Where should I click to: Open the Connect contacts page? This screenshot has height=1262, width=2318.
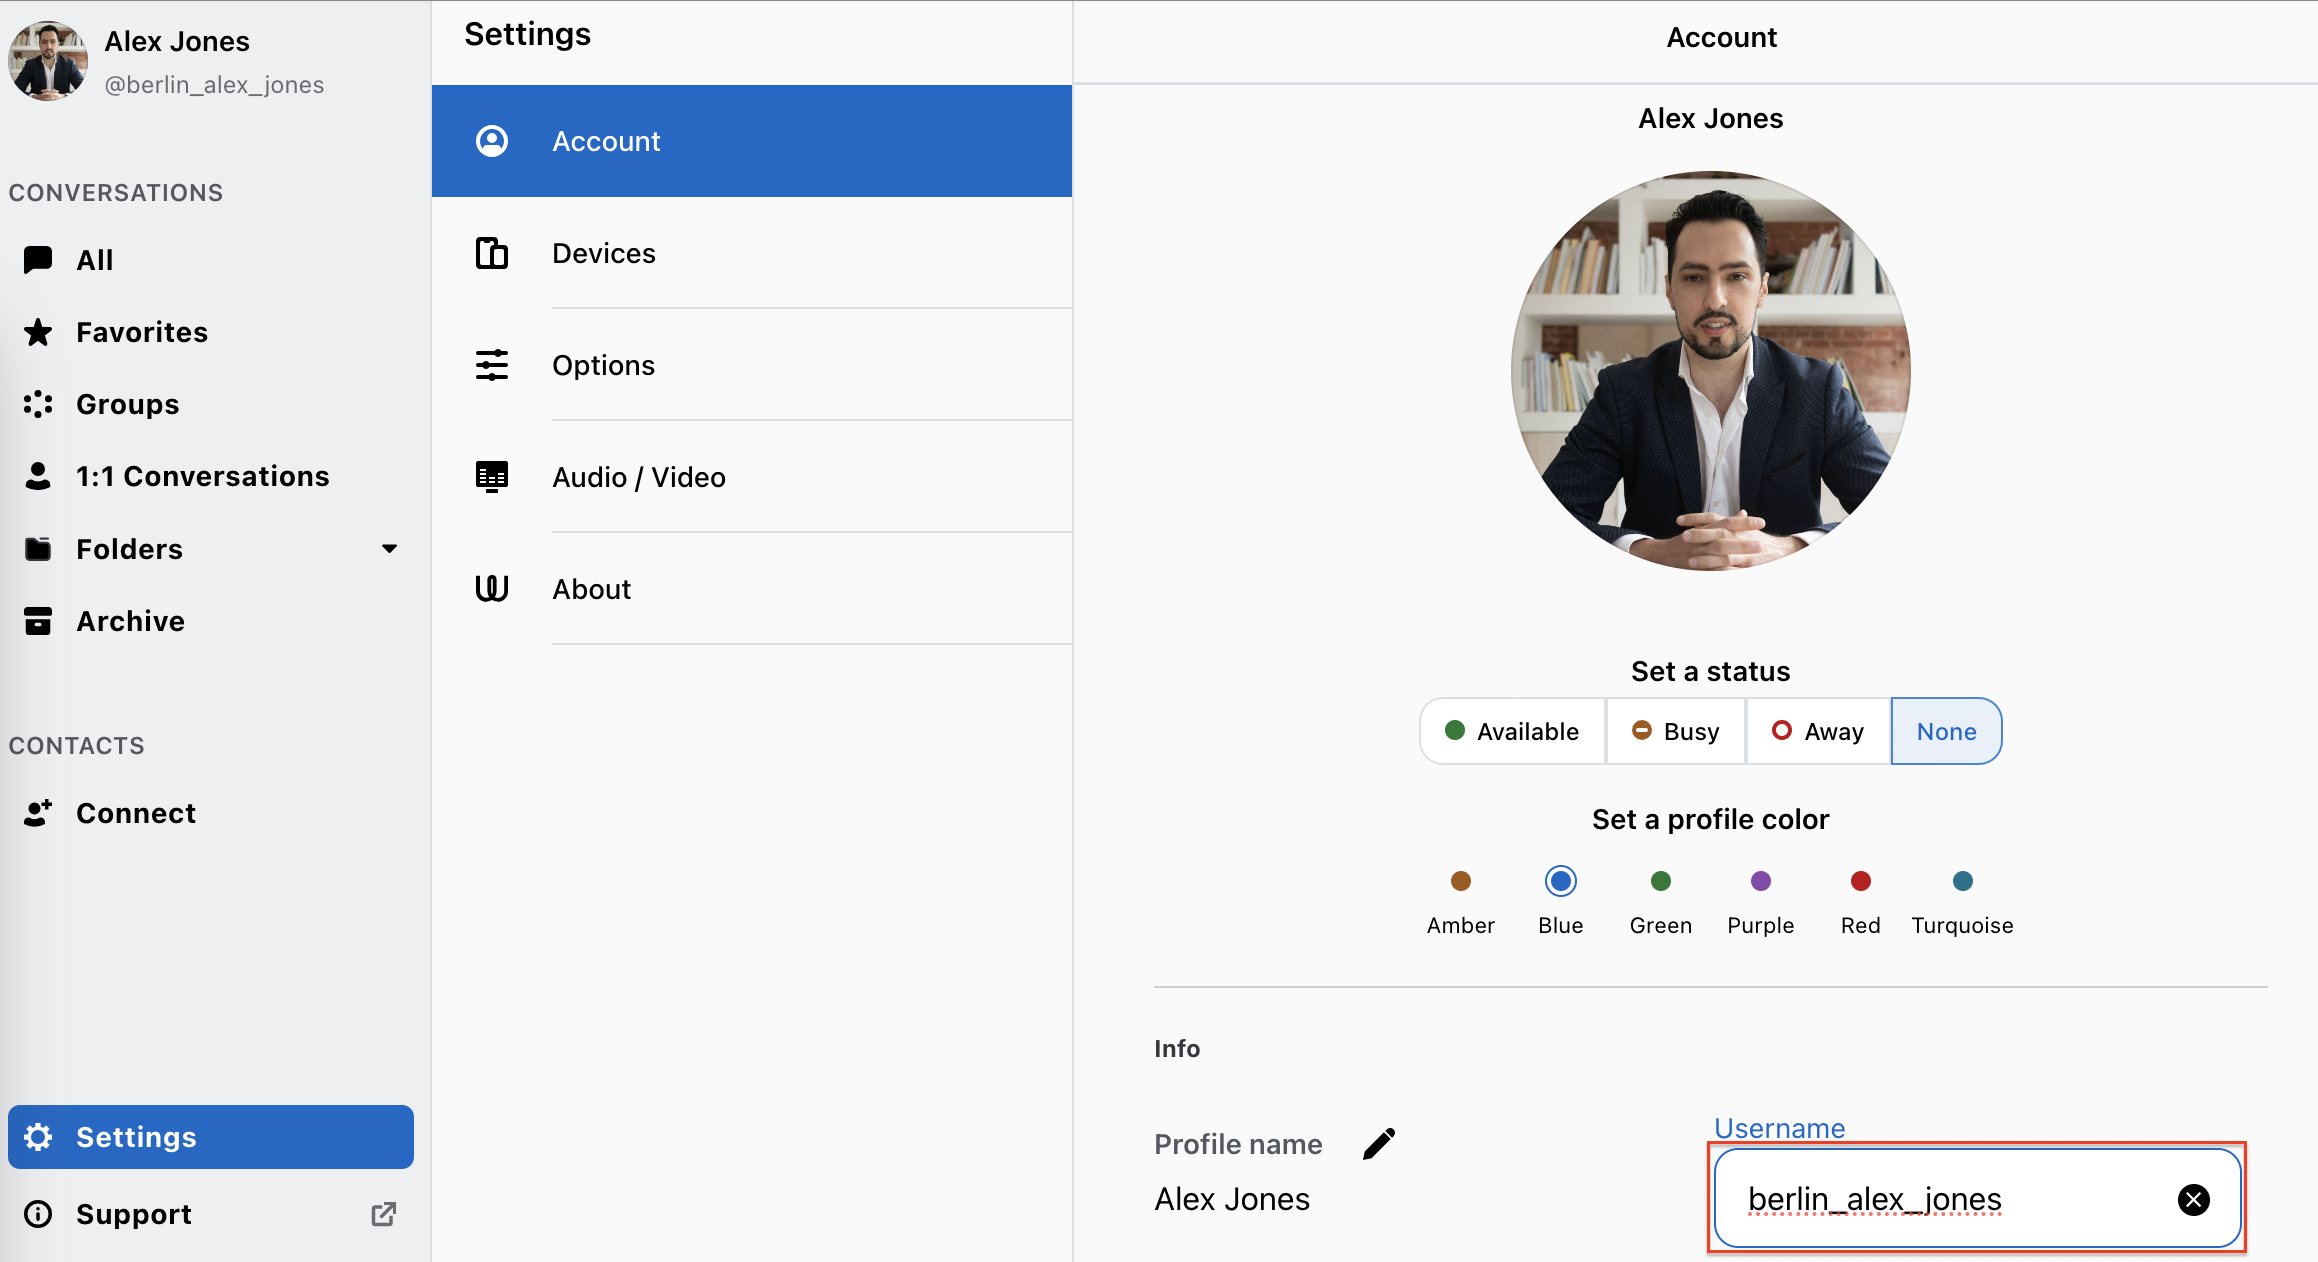(211, 813)
